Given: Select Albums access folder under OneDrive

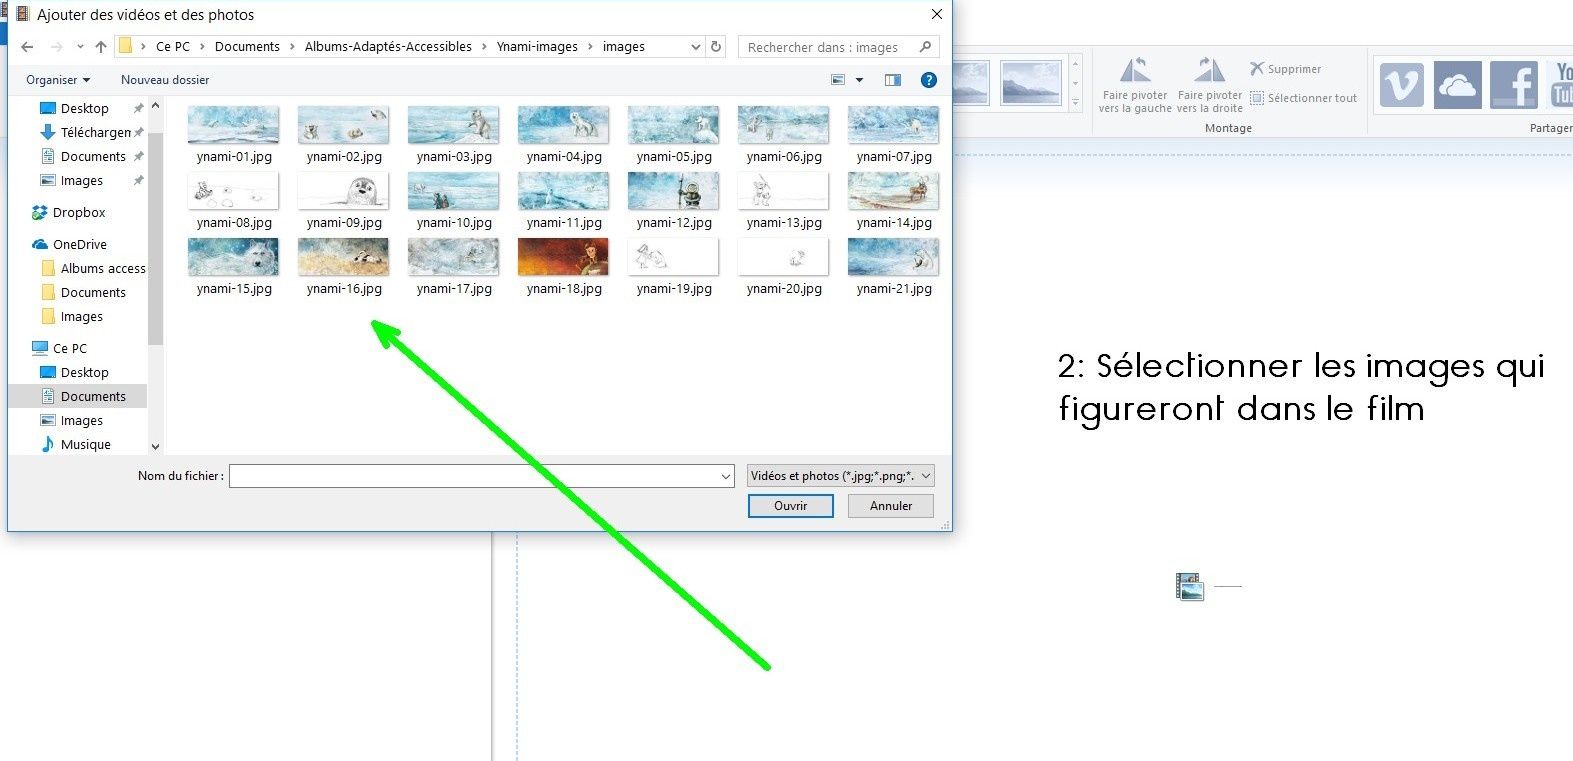Looking at the screenshot, I should [93, 268].
